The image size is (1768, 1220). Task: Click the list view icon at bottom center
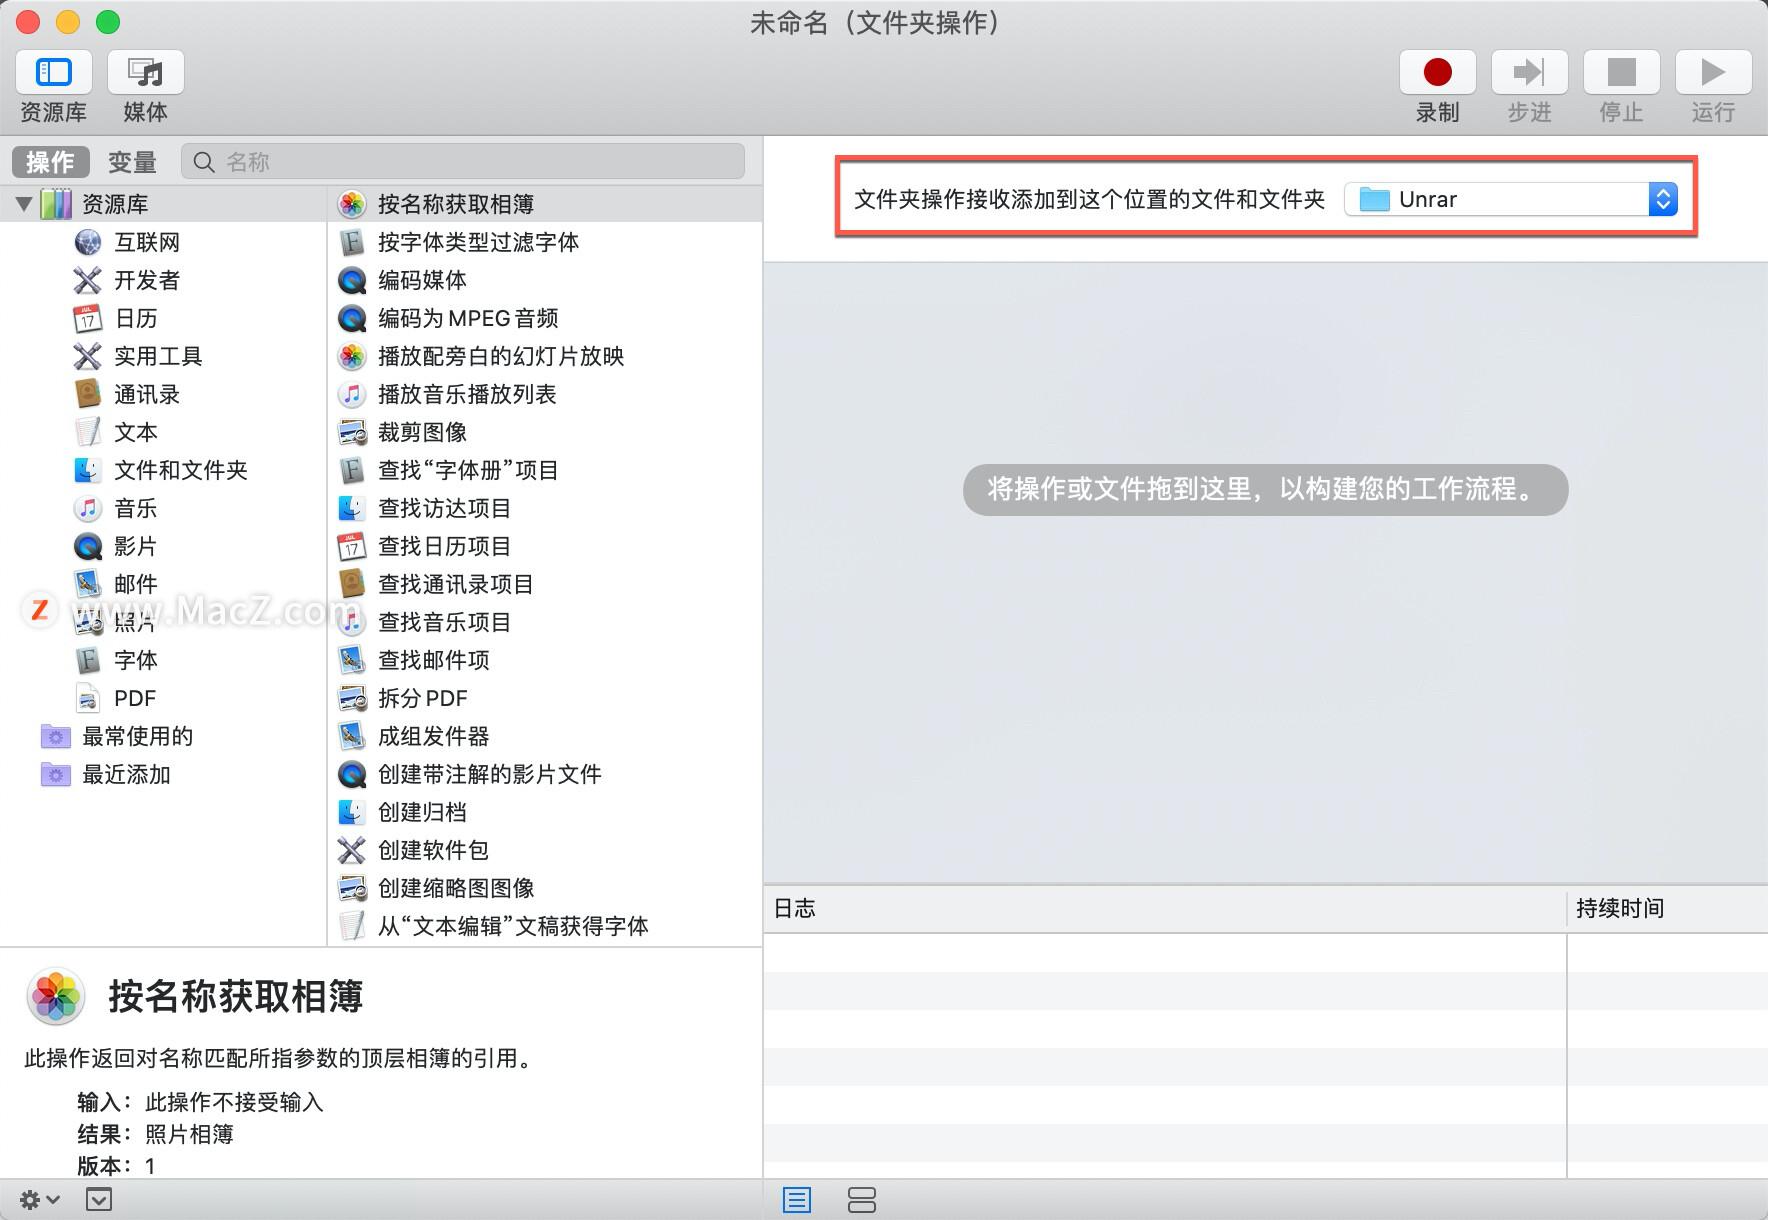pyautogui.click(x=796, y=1200)
